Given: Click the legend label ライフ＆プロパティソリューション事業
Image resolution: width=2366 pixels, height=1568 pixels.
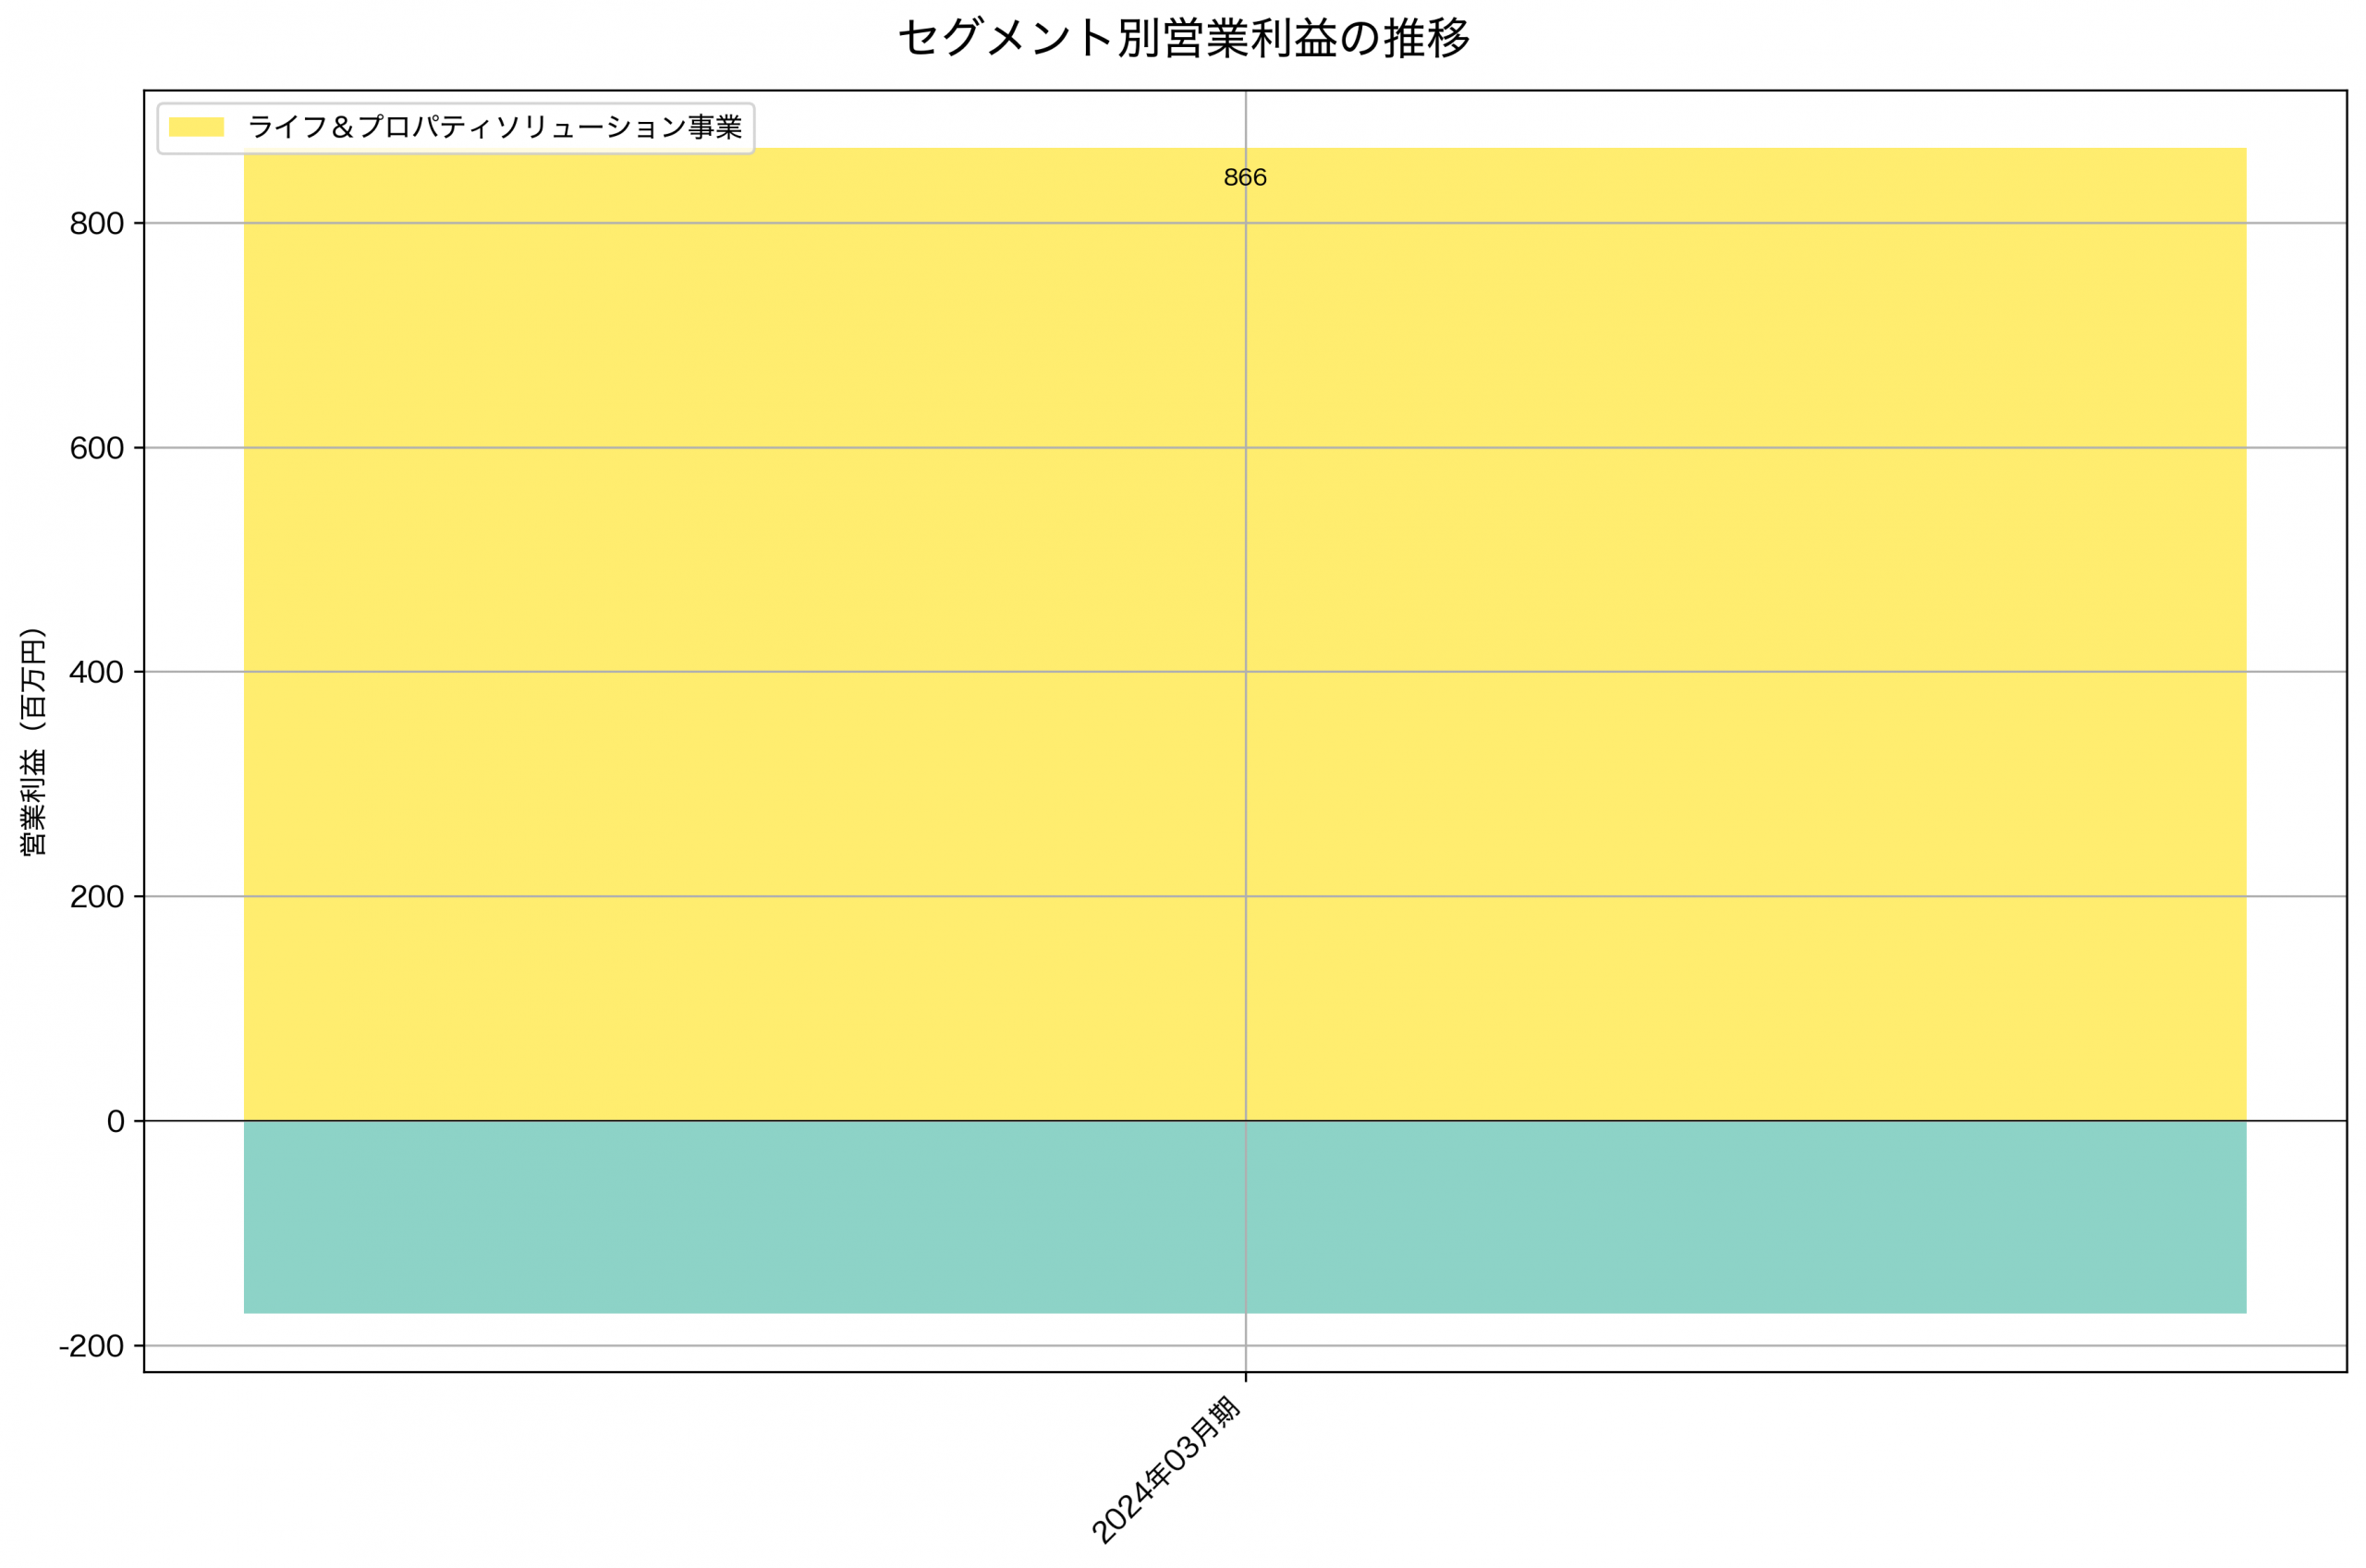Looking at the screenshot, I should (497, 126).
